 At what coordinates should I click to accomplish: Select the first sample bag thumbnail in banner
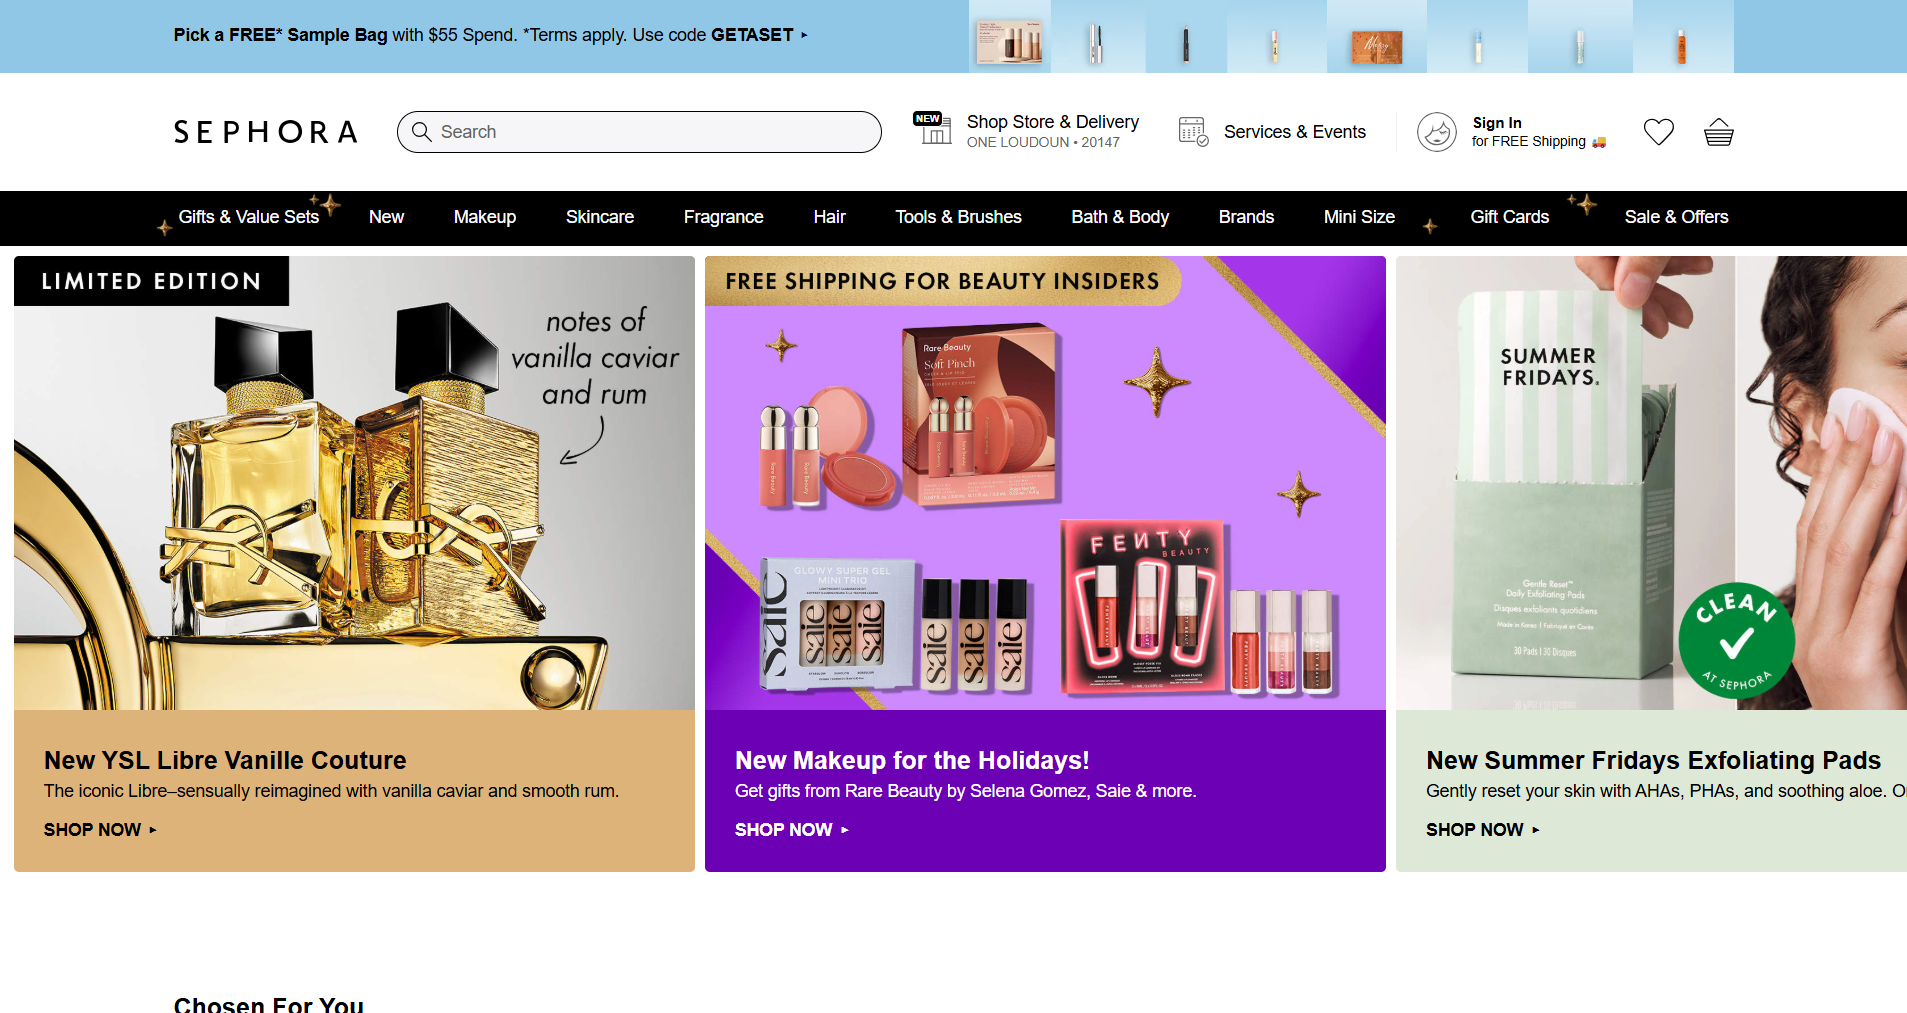tap(1009, 38)
